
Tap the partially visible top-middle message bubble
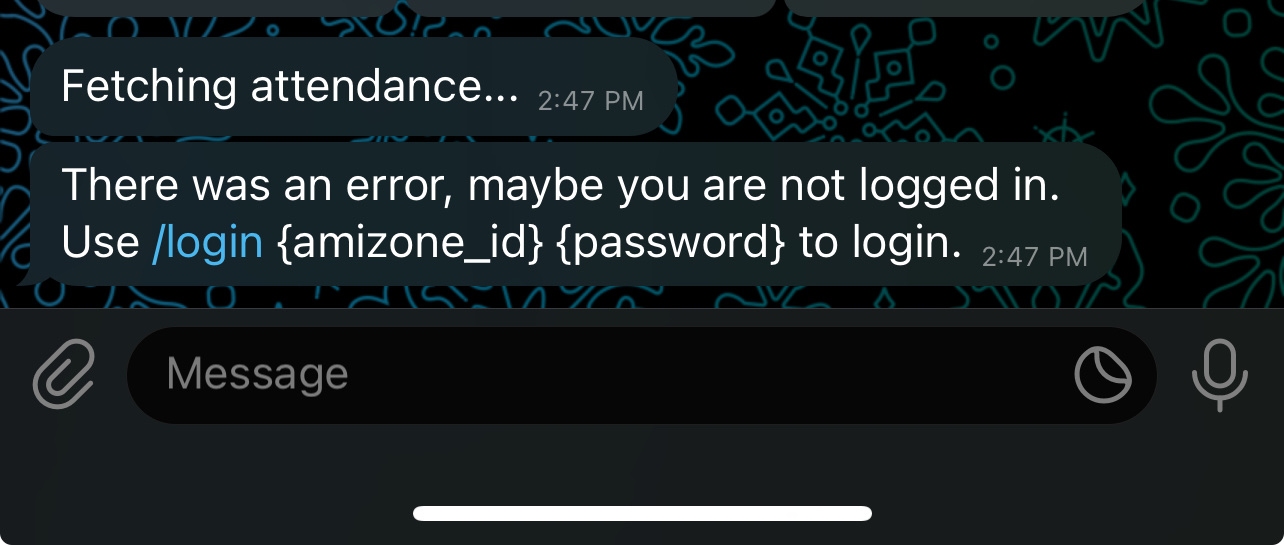point(590,7)
